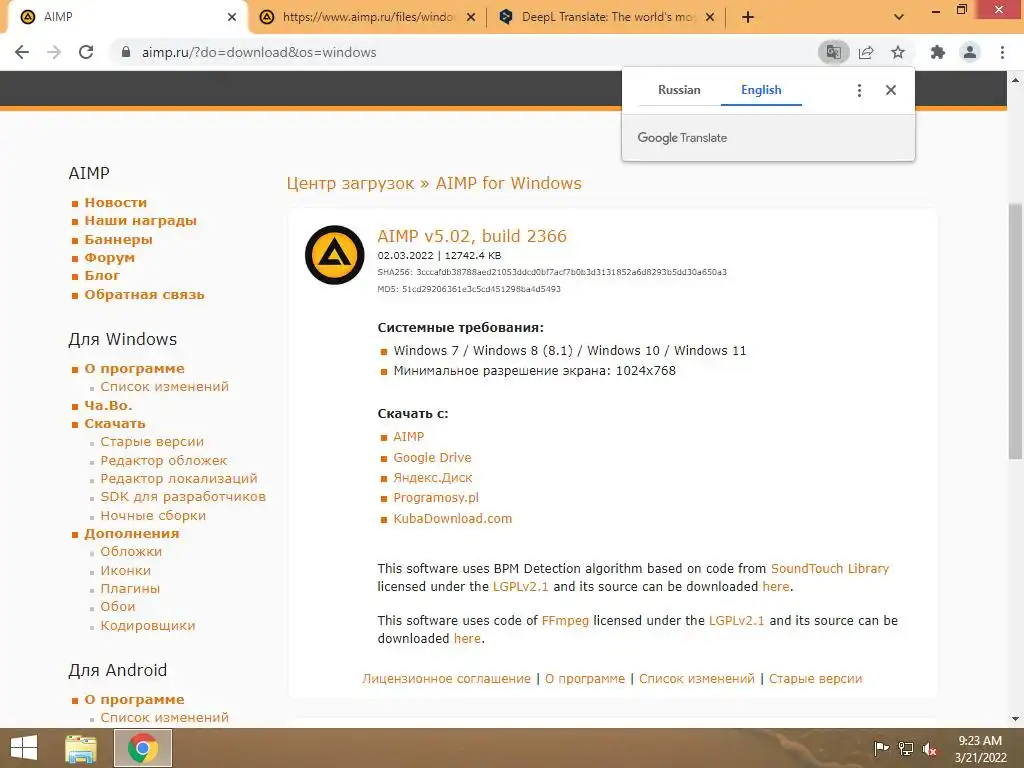Open Chrome extensions puzzle icon
The image size is (1024, 768).
(938, 52)
